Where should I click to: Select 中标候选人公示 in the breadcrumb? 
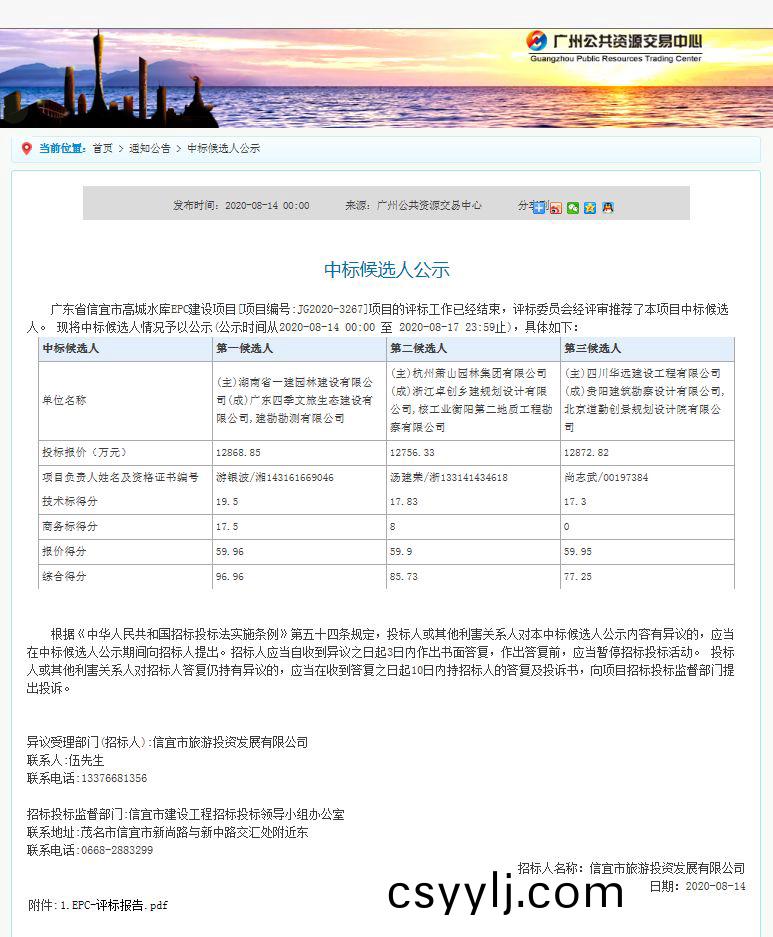[x=223, y=148]
